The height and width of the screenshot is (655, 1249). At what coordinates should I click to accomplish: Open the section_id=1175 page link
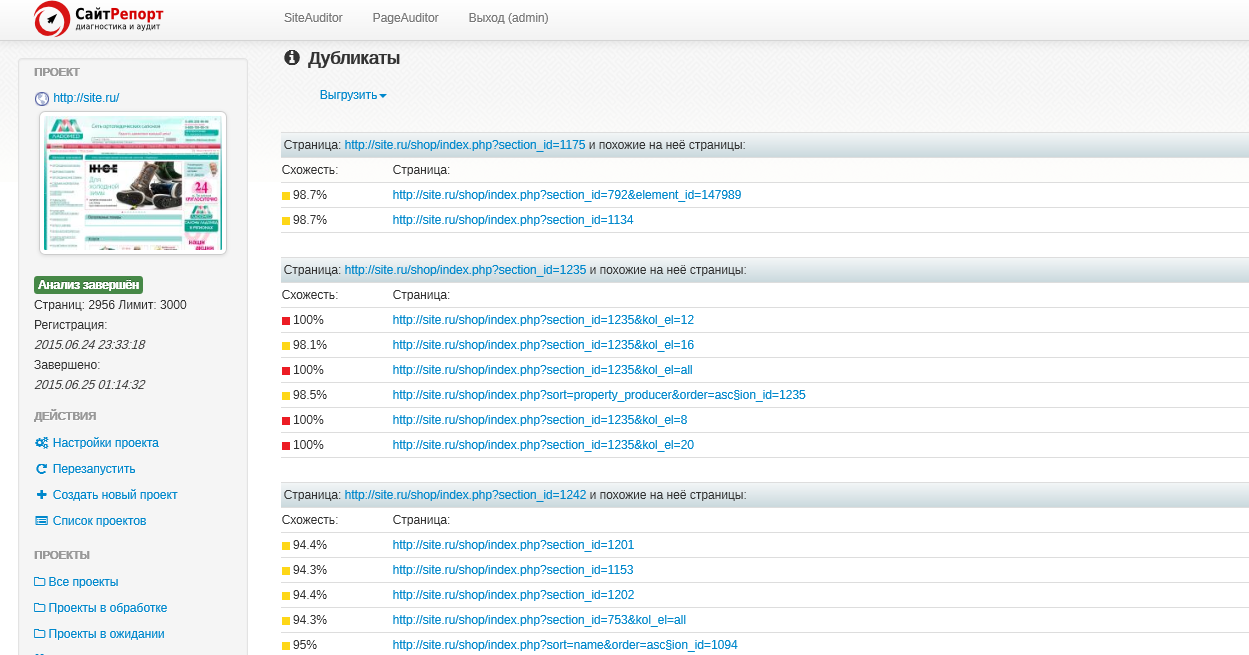click(x=464, y=145)
